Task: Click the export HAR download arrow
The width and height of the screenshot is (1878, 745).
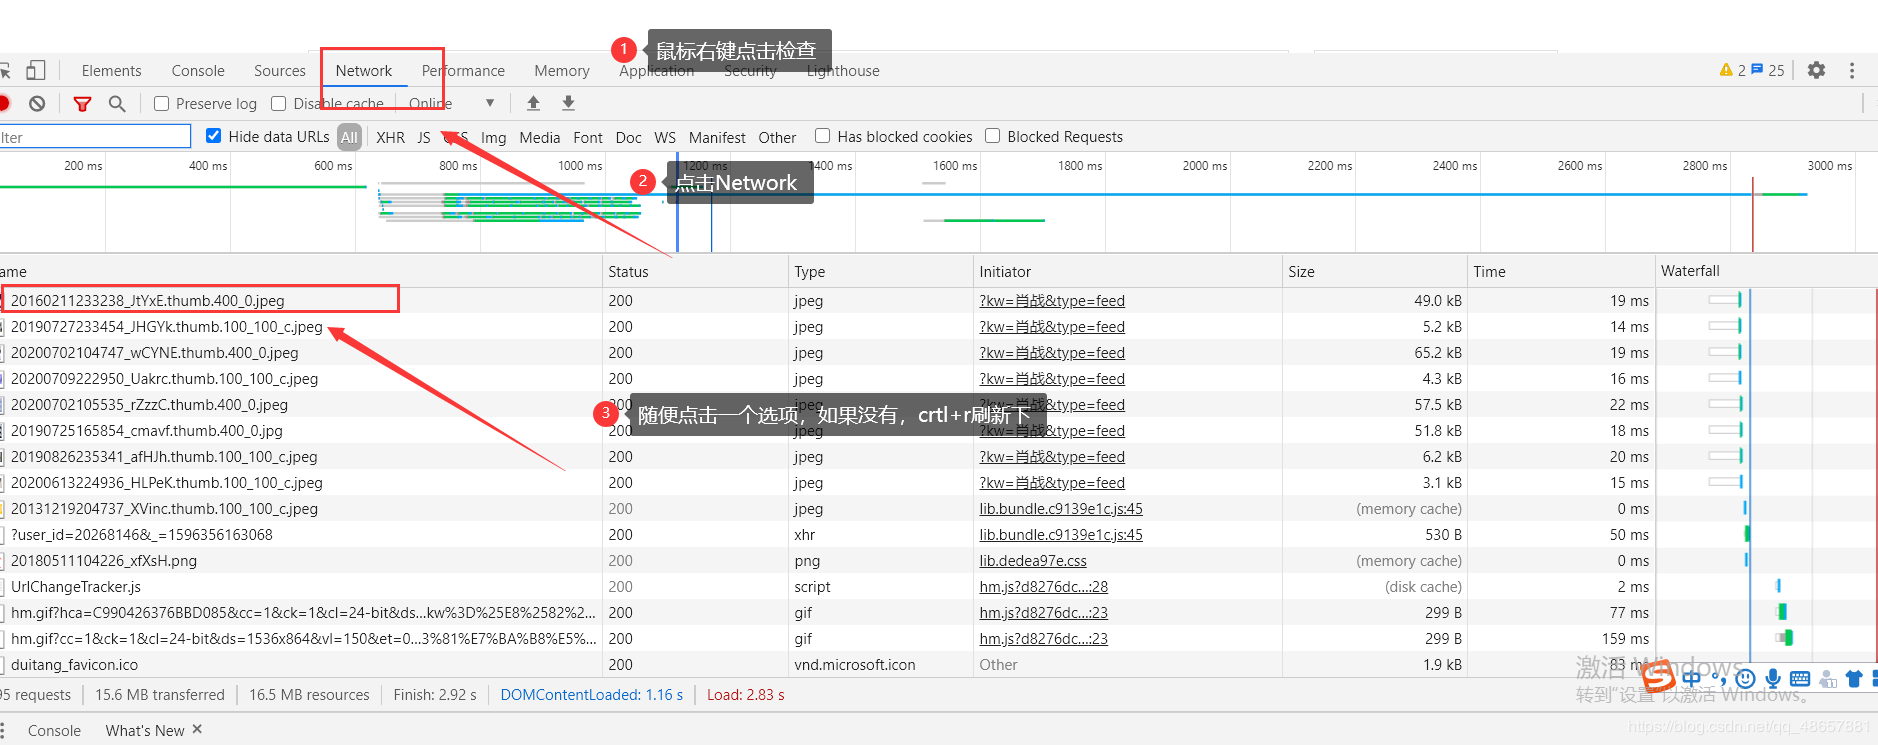Action: (x=568, y=103)
